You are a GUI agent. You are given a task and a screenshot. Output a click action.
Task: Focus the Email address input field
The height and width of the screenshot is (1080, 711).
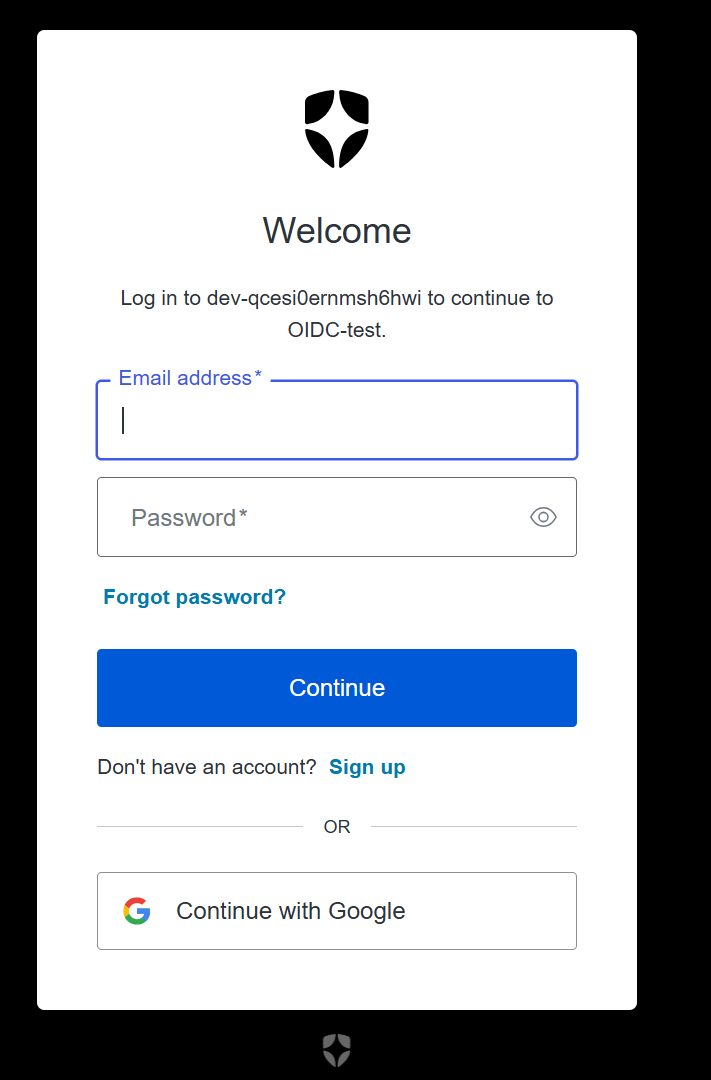pyautogui.click(x=337, y=421)
